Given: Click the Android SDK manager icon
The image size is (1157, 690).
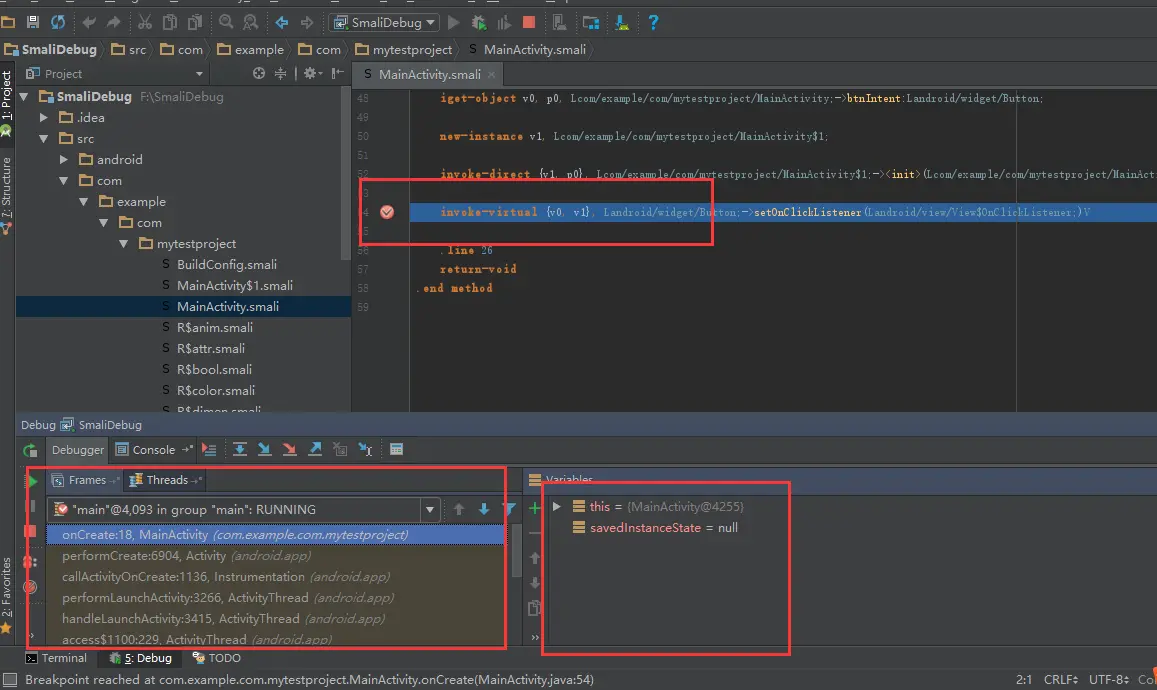Looking at the screenshot, I should coord(622,23).
